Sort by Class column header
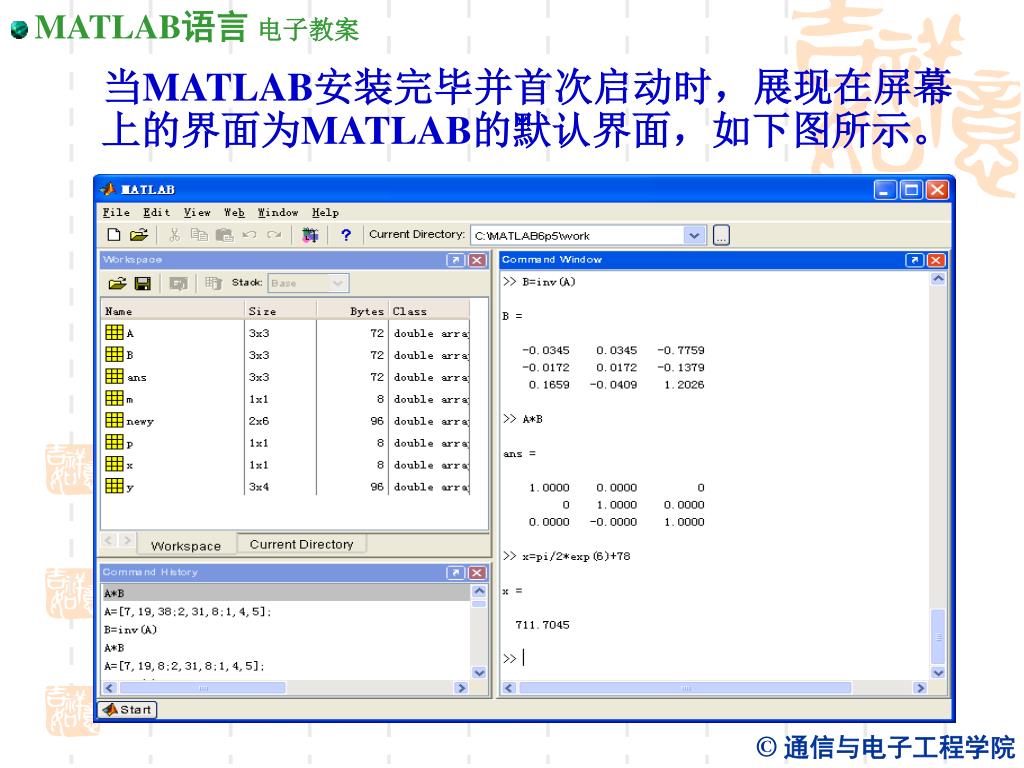 [430, 312]
